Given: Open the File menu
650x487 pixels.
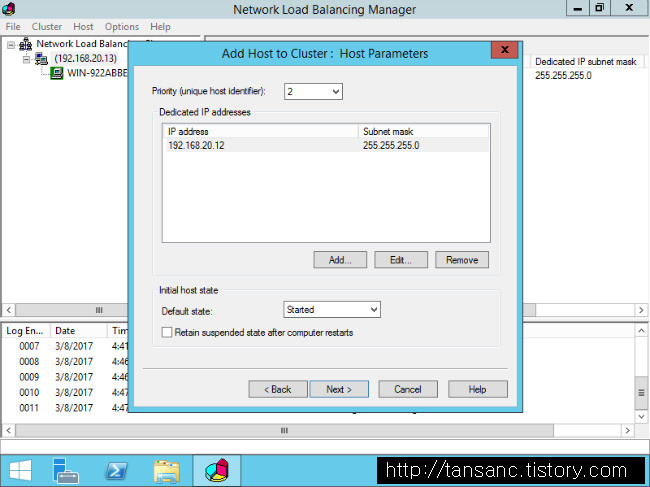Looking at the screenshot, I should click(13, 27).
